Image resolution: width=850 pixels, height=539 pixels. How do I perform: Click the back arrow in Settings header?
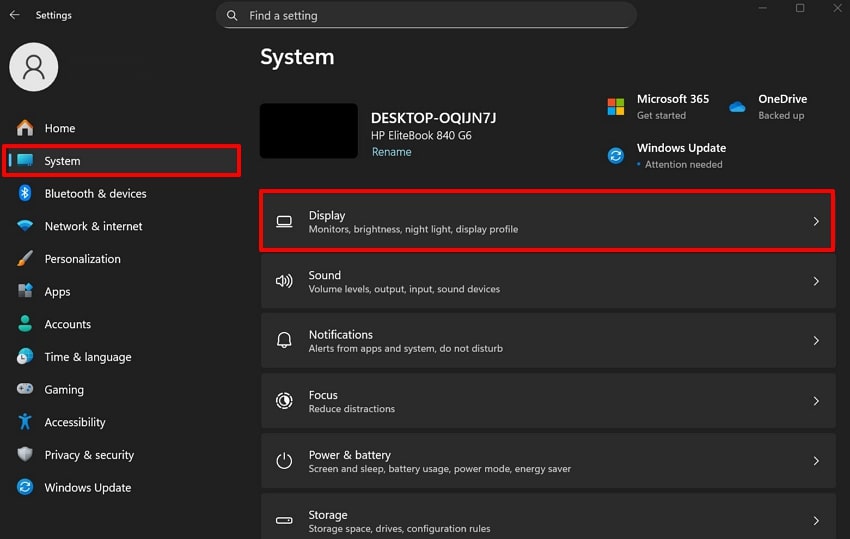(15, 15)
